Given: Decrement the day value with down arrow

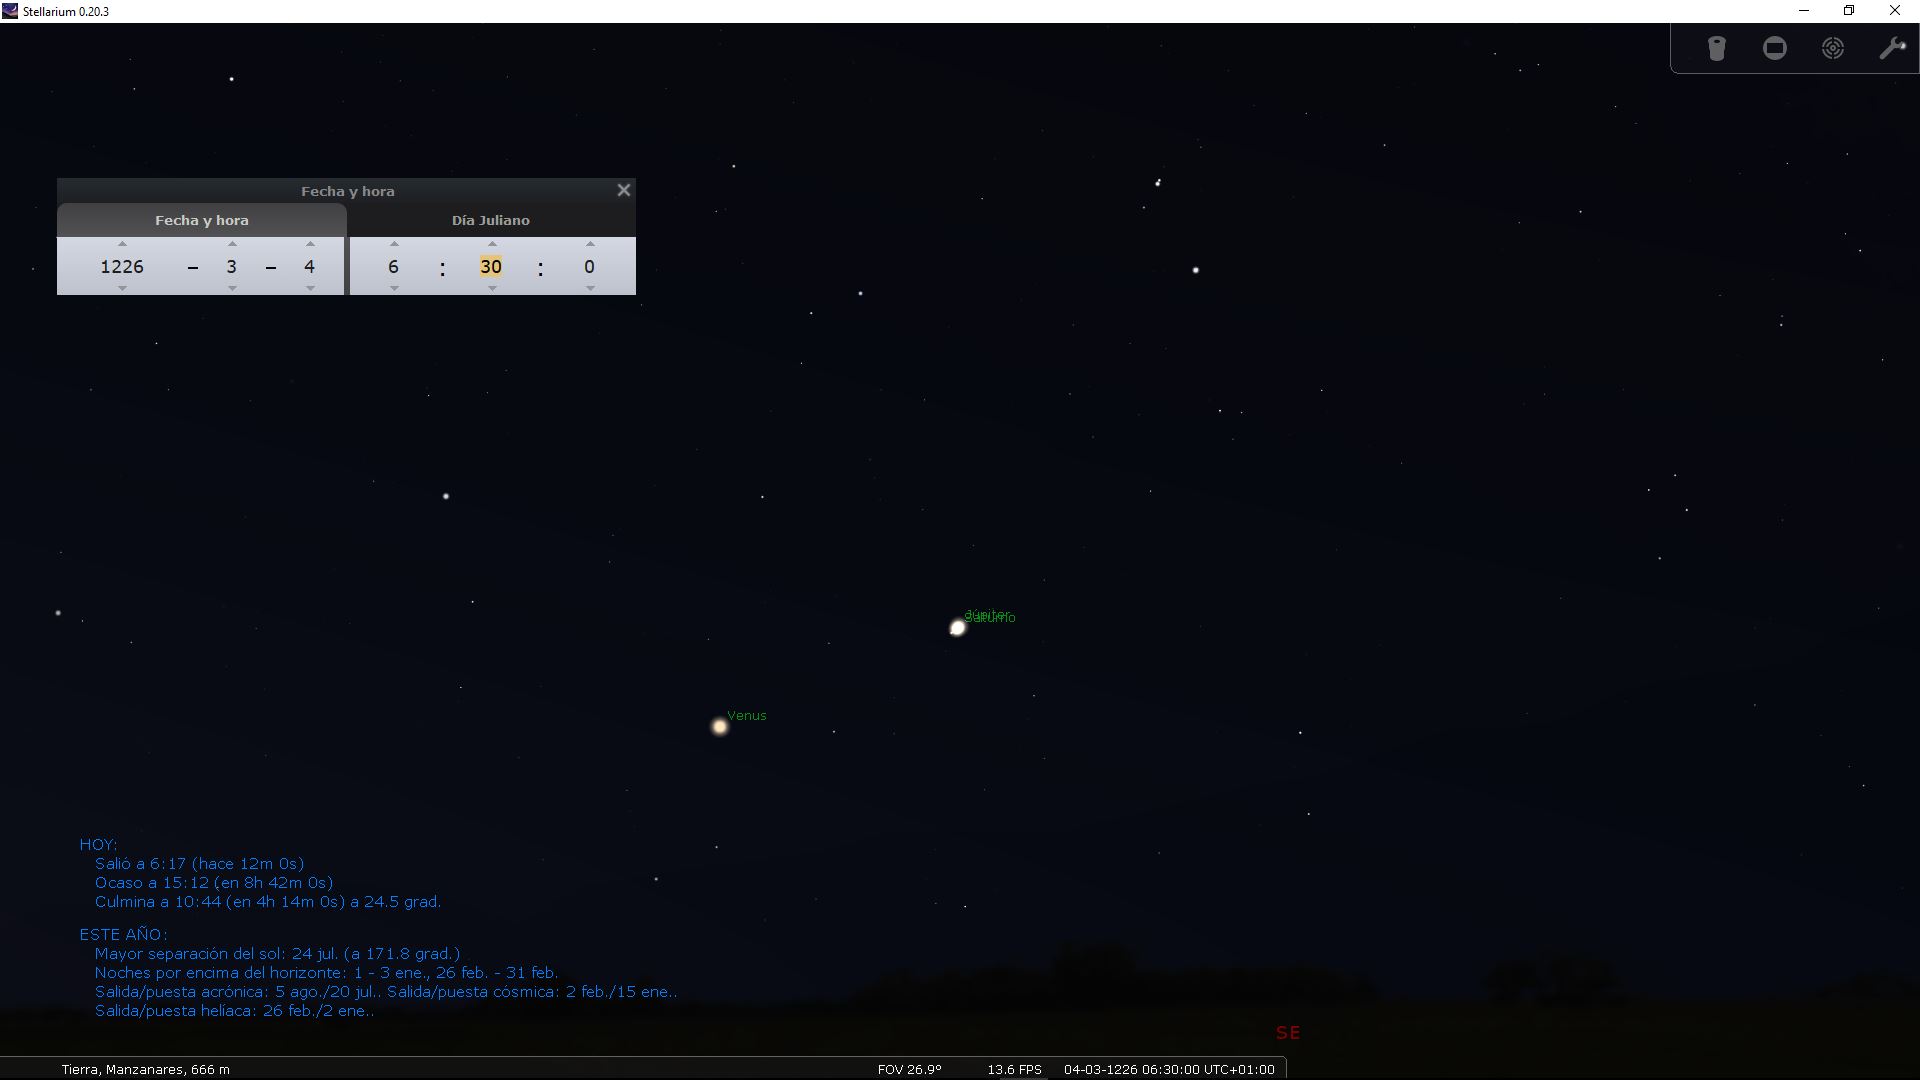Looking at the screenshot, I should pyautogui.click(x=310, y=288).
